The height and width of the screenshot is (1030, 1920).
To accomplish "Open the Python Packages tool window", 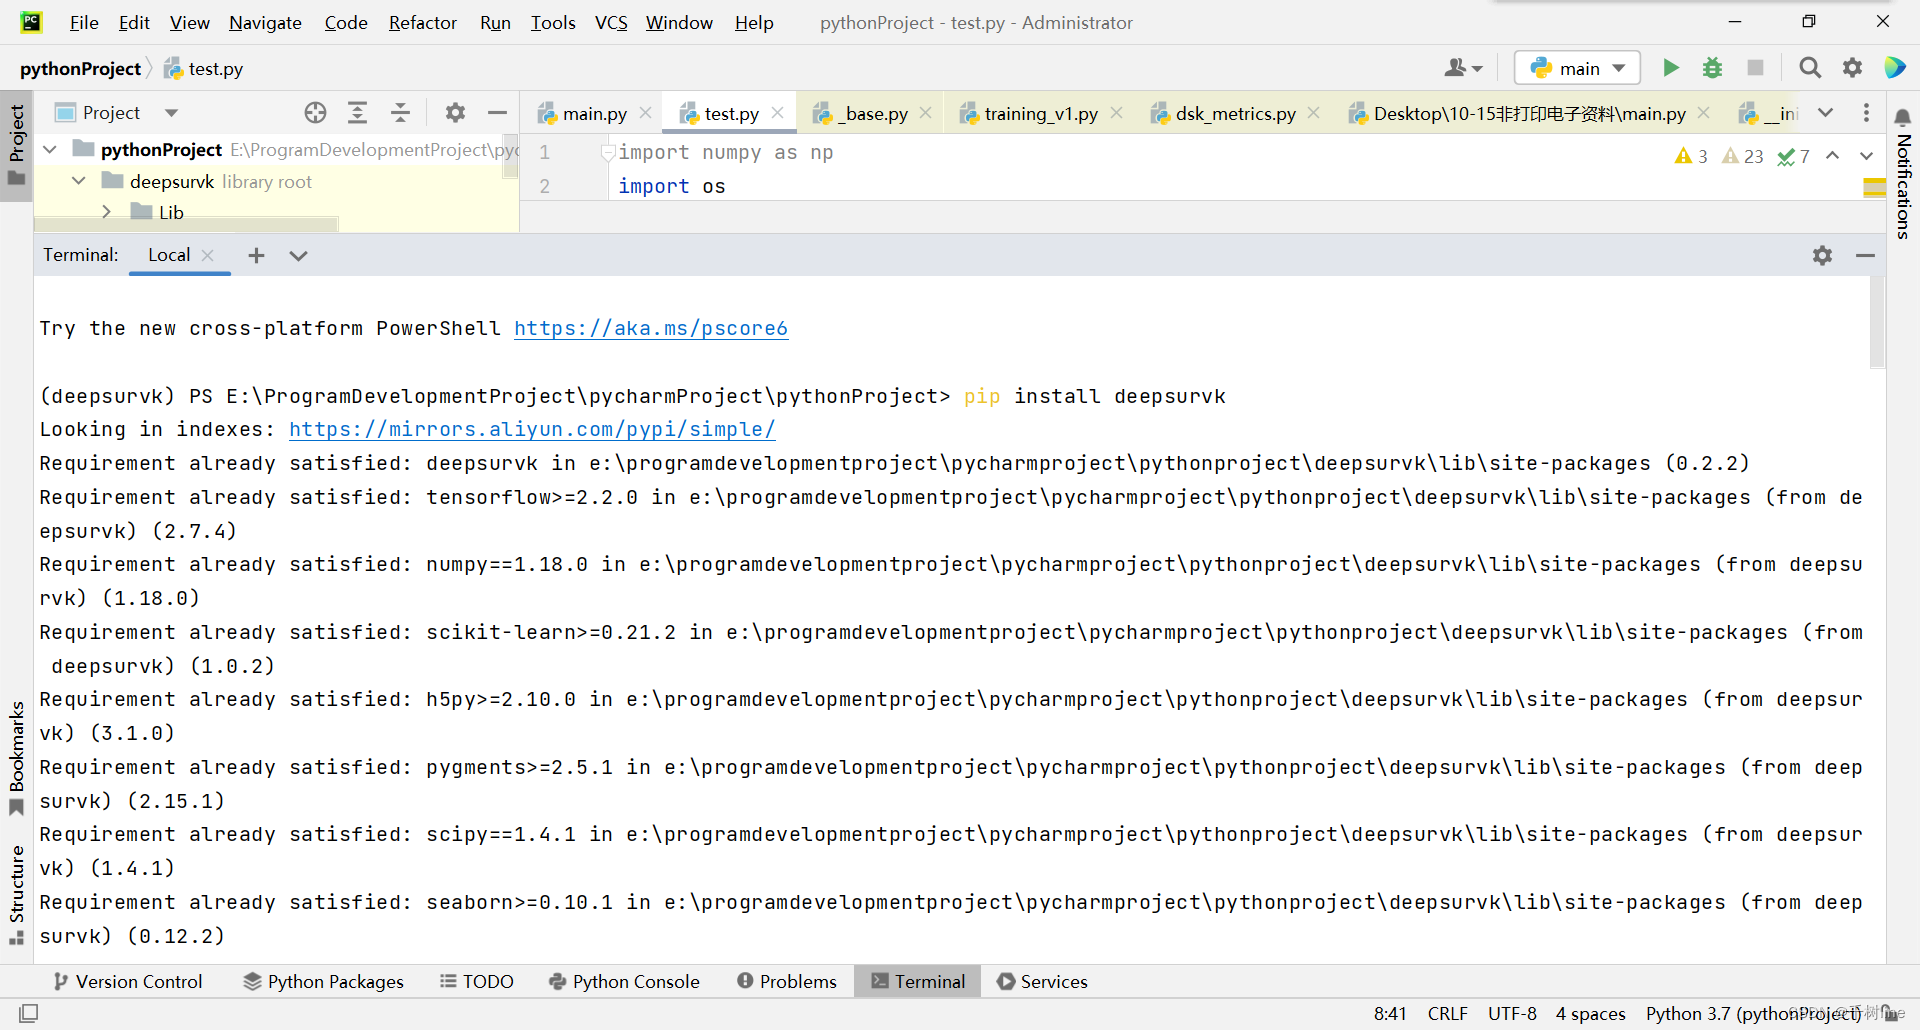I will click(x=324, y=981).
